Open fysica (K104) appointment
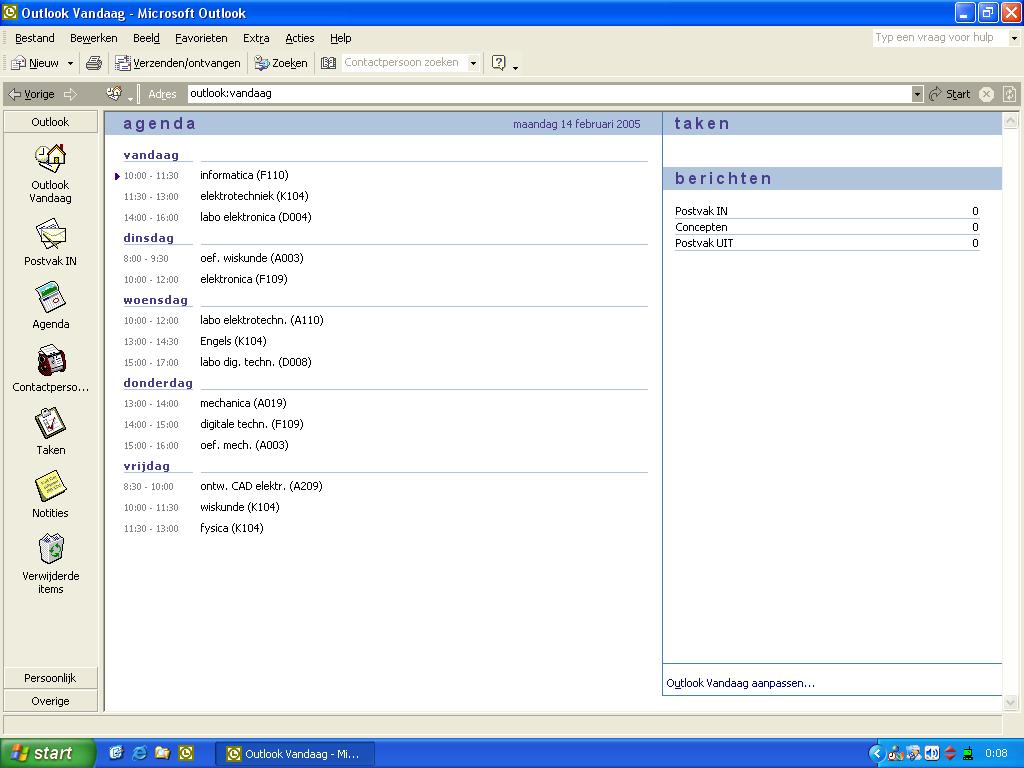The height and width of the screenshot is (768, 1024). 232,528
